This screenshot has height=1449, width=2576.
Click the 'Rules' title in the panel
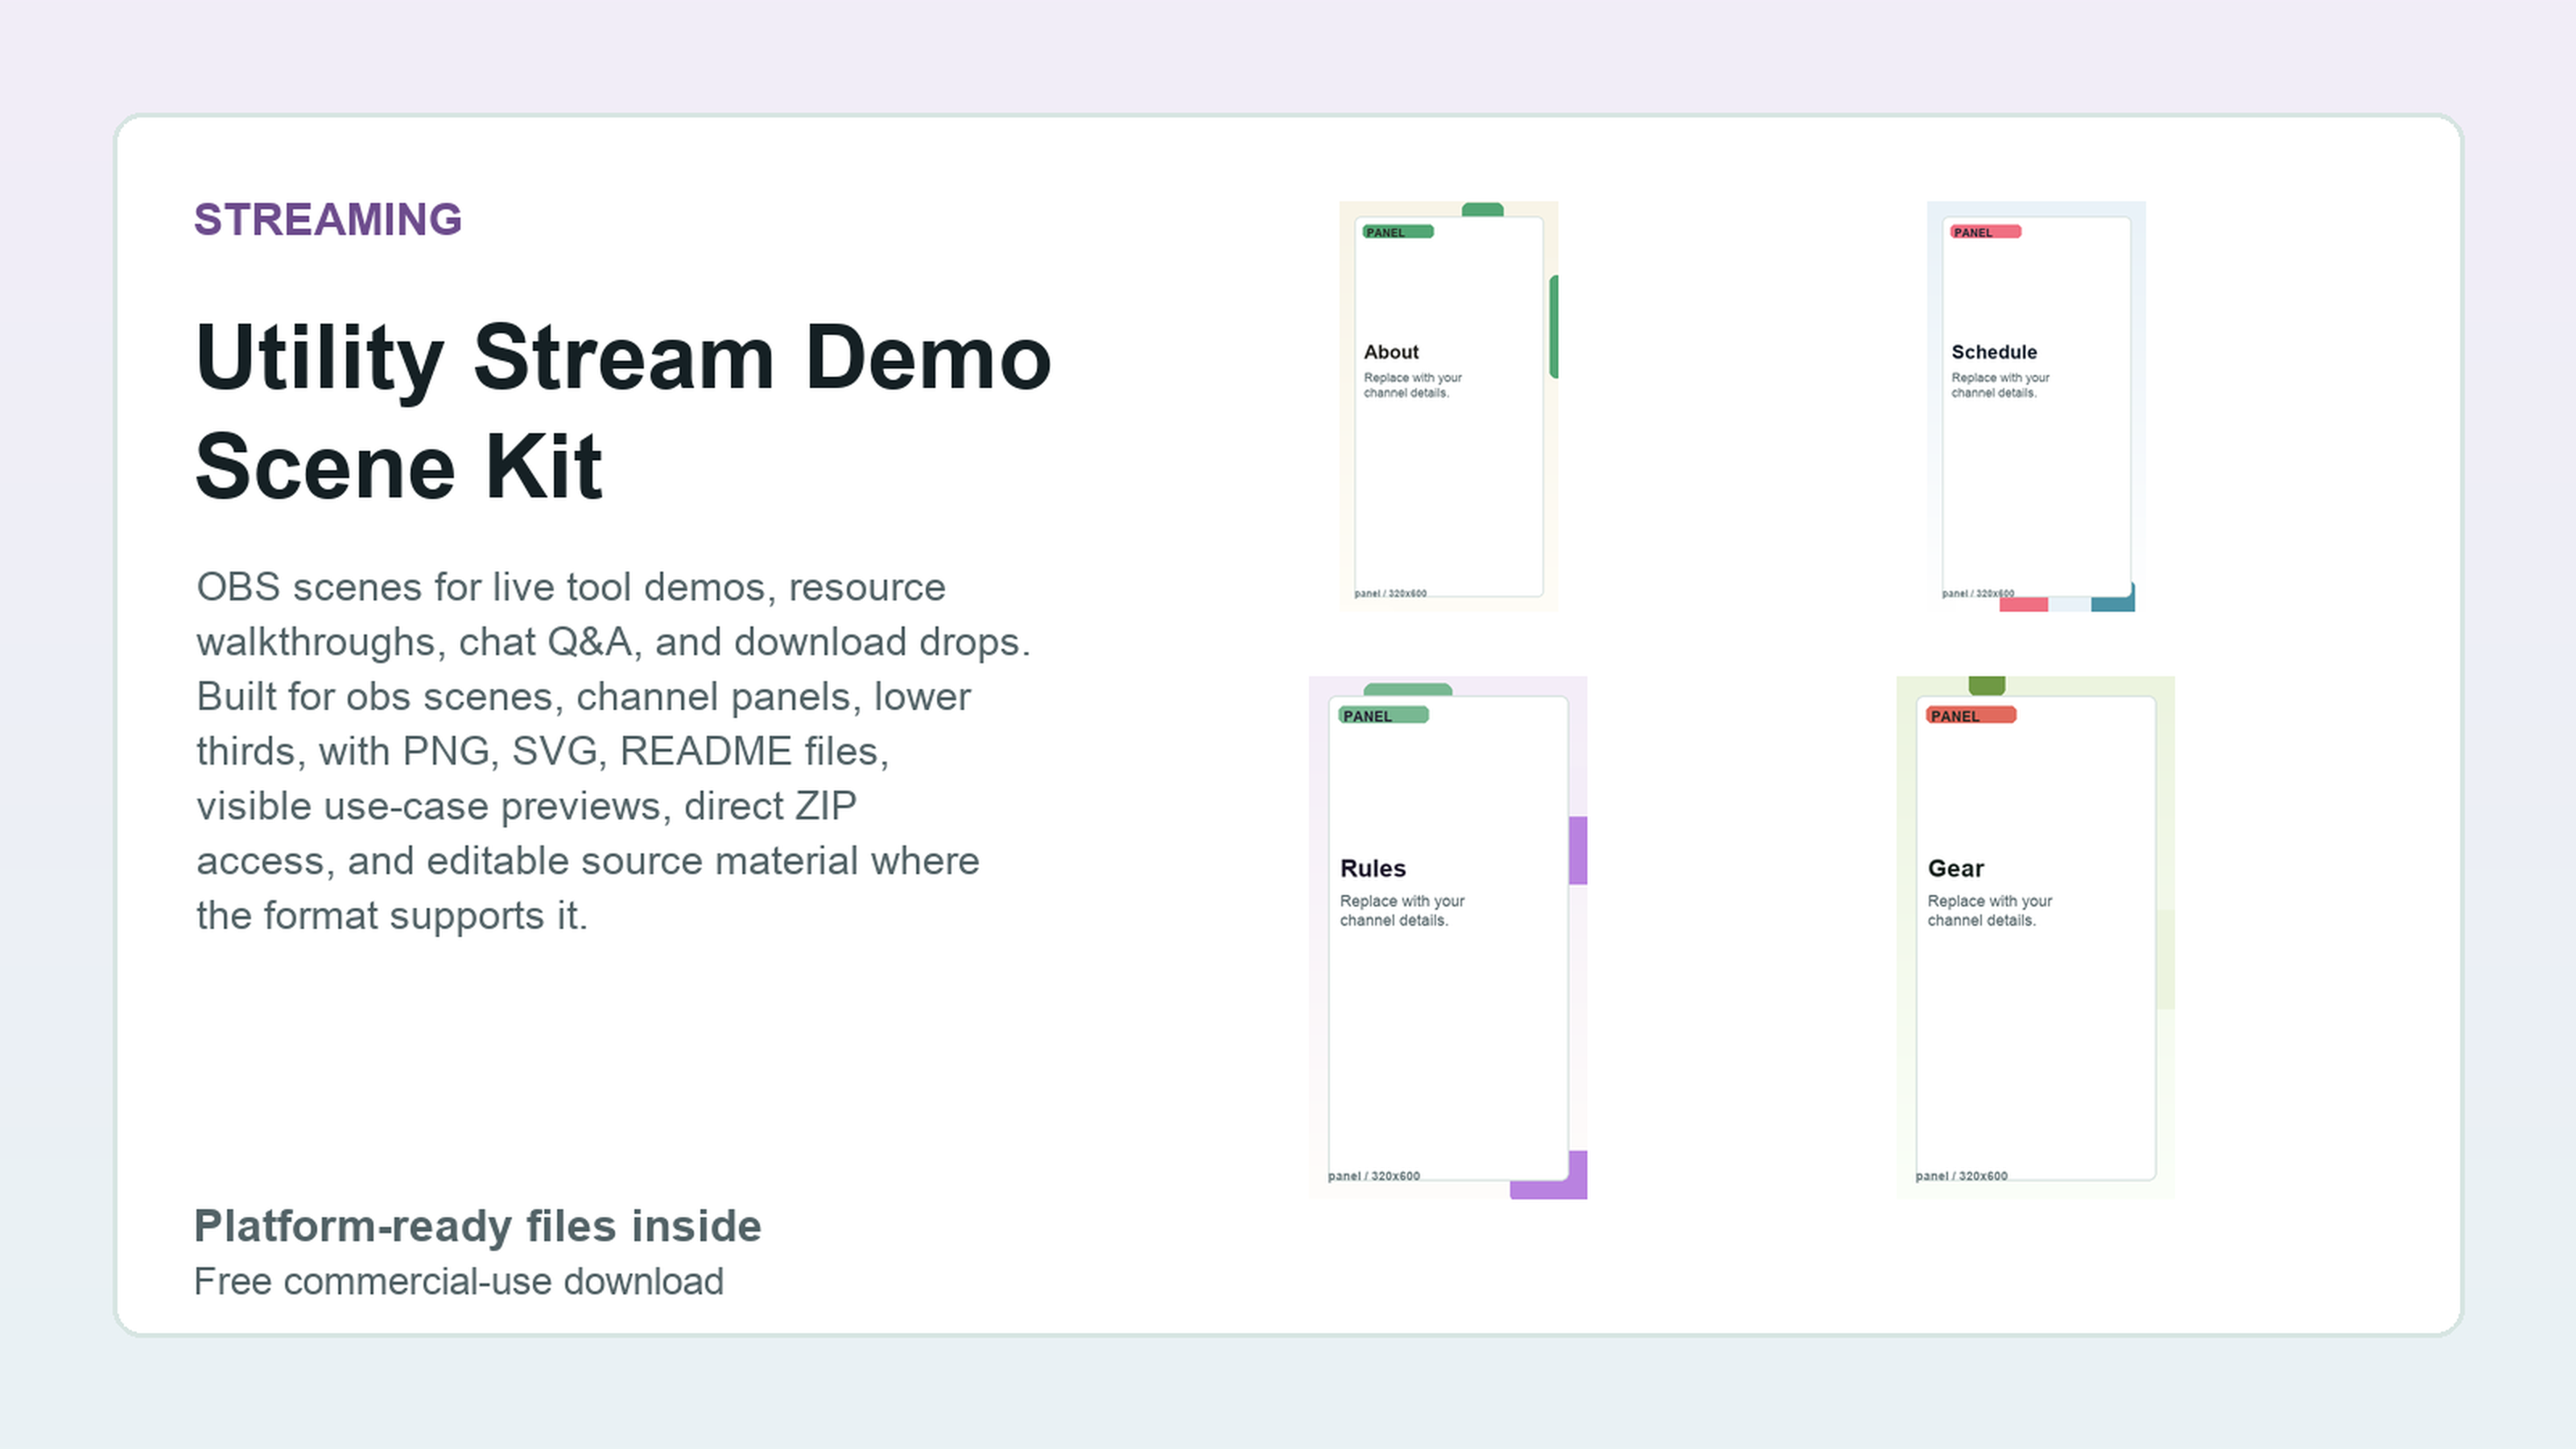pos(1373,868)
